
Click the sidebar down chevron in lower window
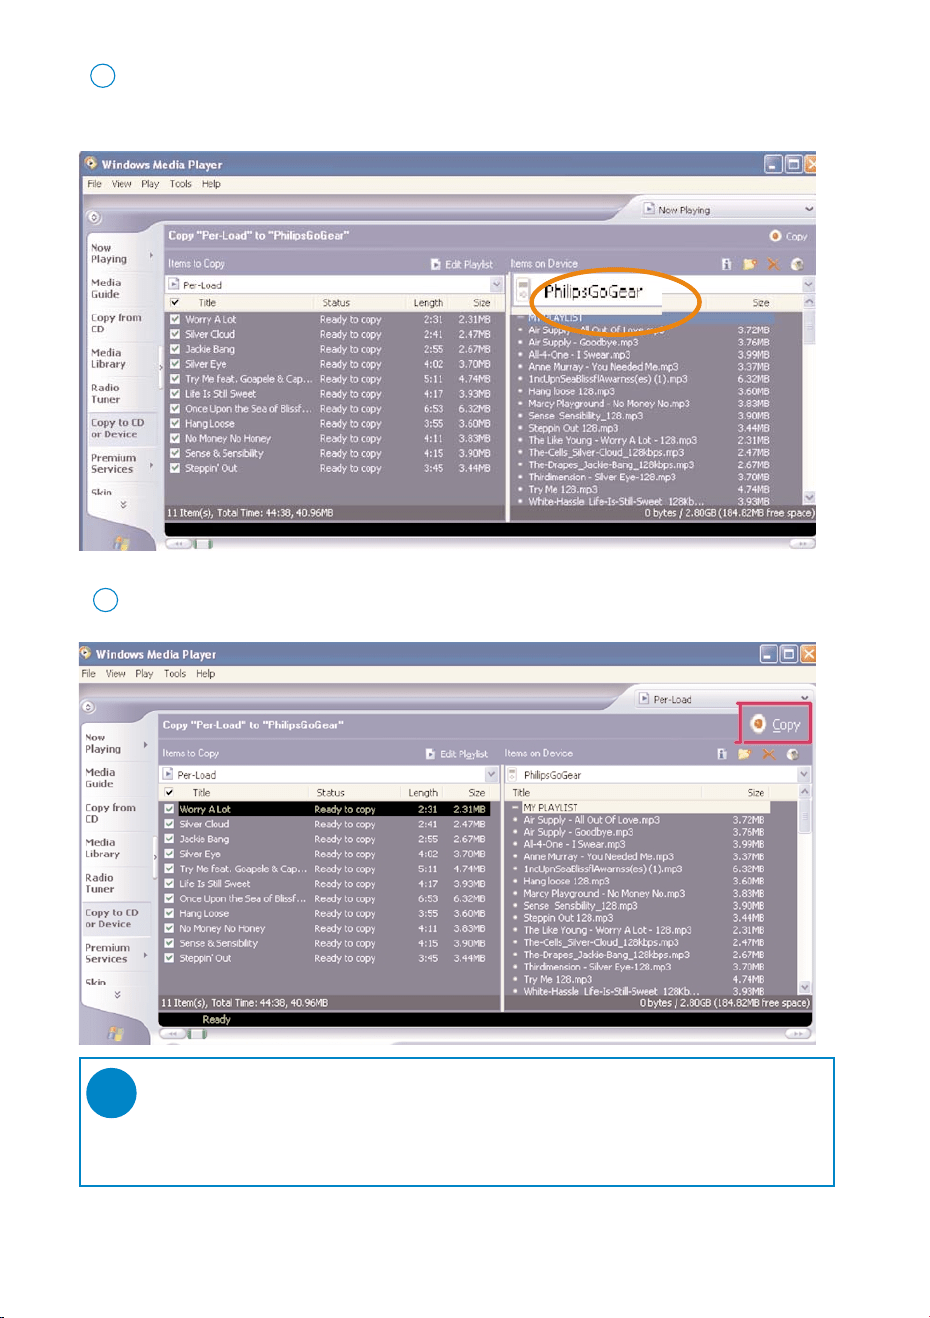pyautogui.click(x=117, y=995)
